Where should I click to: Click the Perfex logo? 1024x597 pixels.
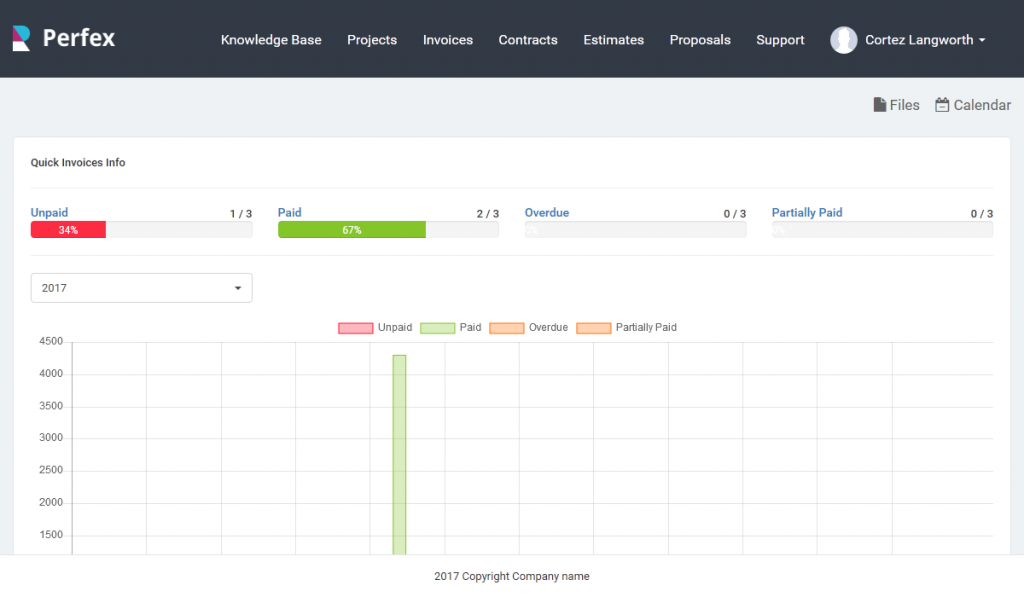coord(64,38)
